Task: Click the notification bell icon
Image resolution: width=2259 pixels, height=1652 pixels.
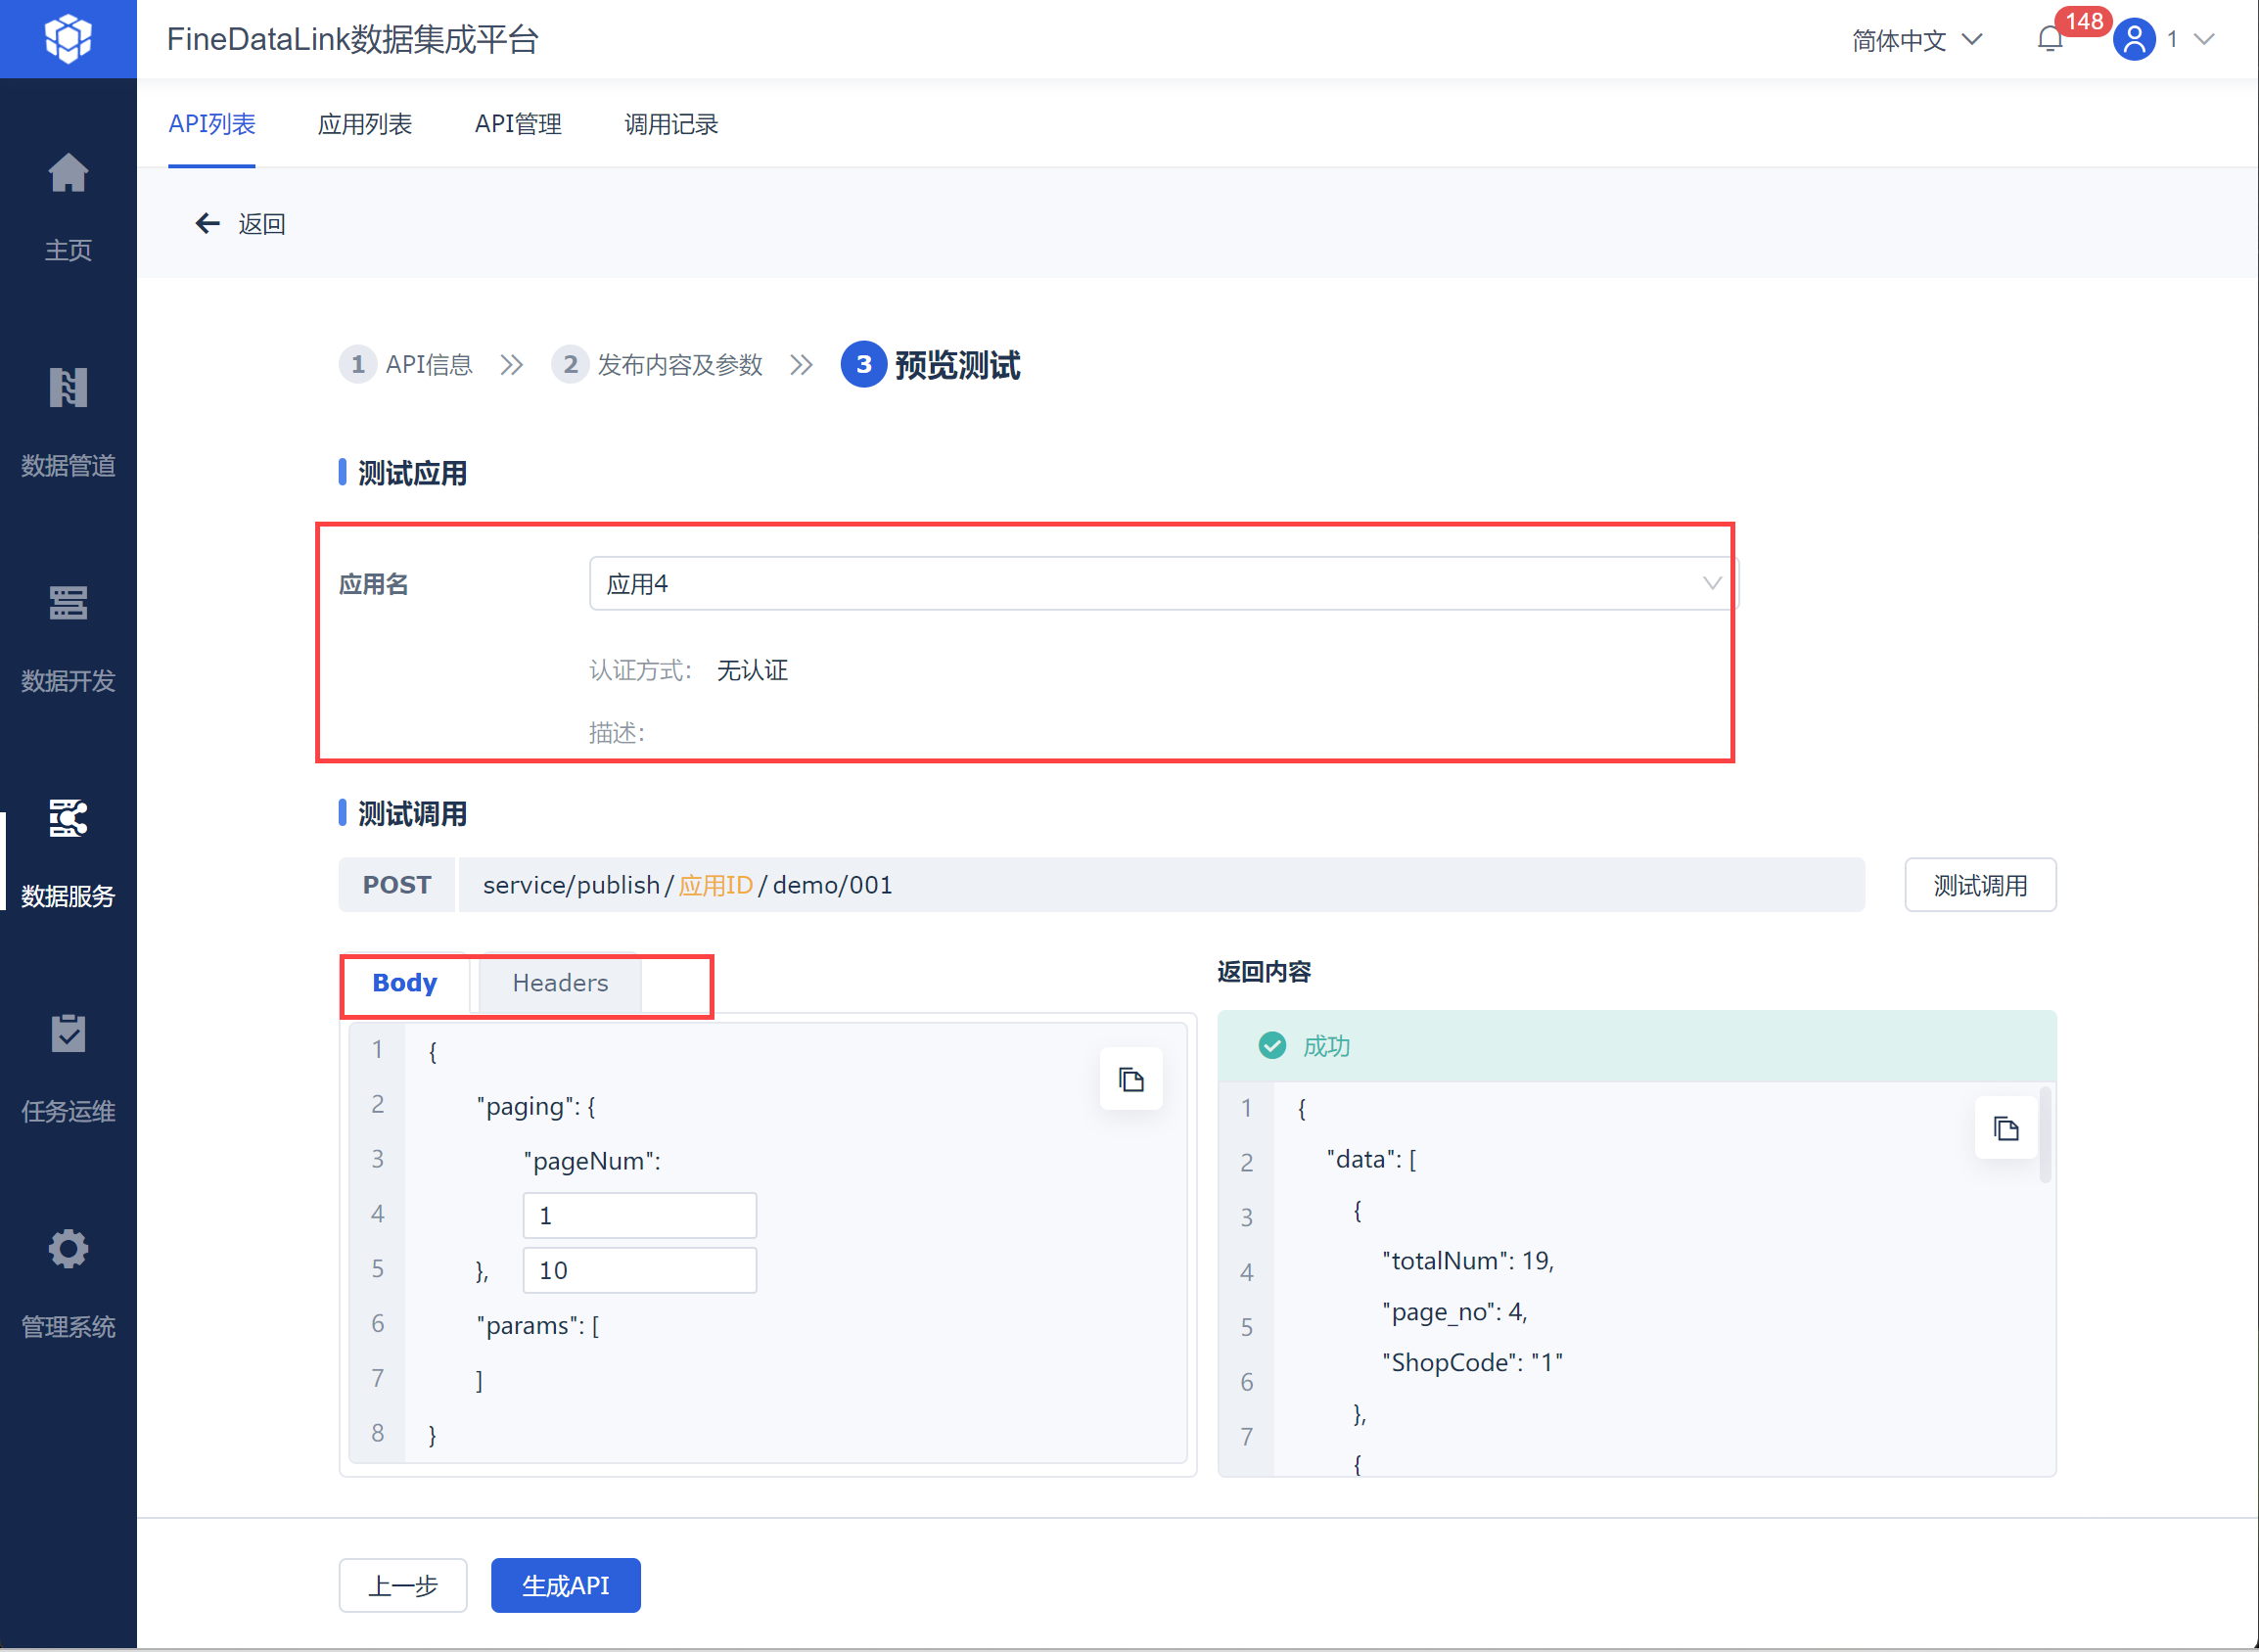Action: pos(2049,39)
